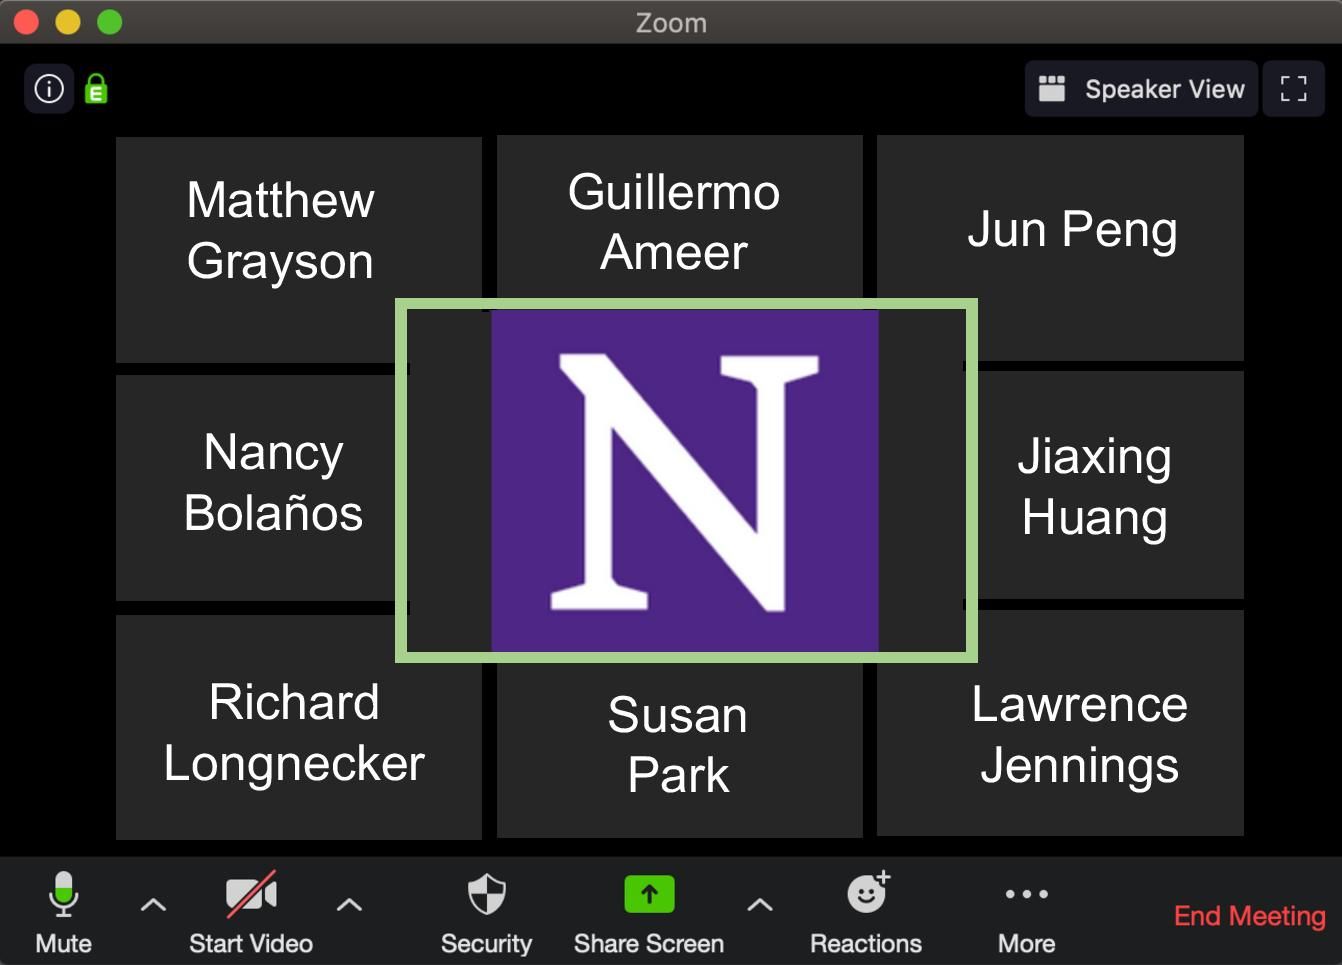This screenshot has height=965, width=1342.
Task: Expand share options next to Share Screen
Action: tap(760, 905)
